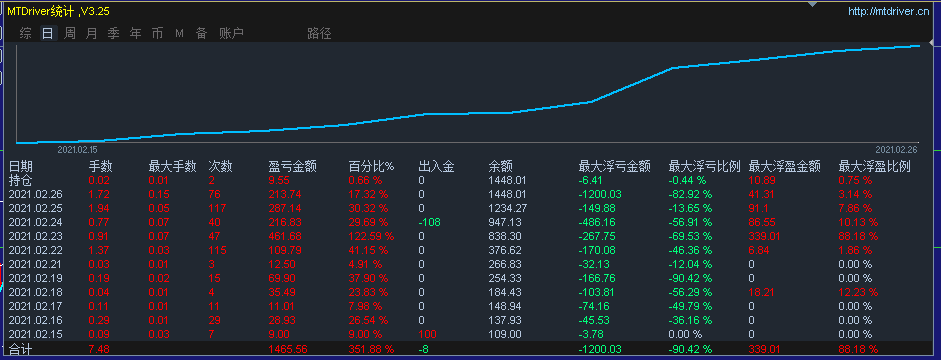Click the 最大手数 column header
Screen dimensions: 941x360
(173, 166)
